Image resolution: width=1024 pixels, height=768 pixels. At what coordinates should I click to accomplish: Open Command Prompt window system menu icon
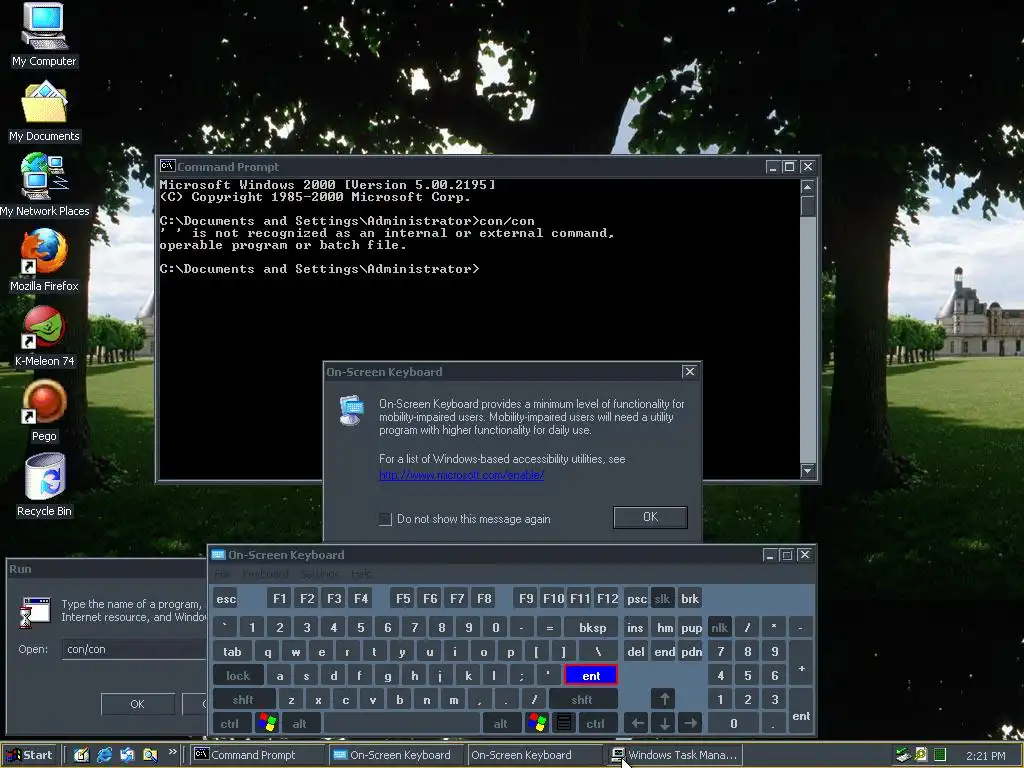pyautogui.click(x=167, y=167)
